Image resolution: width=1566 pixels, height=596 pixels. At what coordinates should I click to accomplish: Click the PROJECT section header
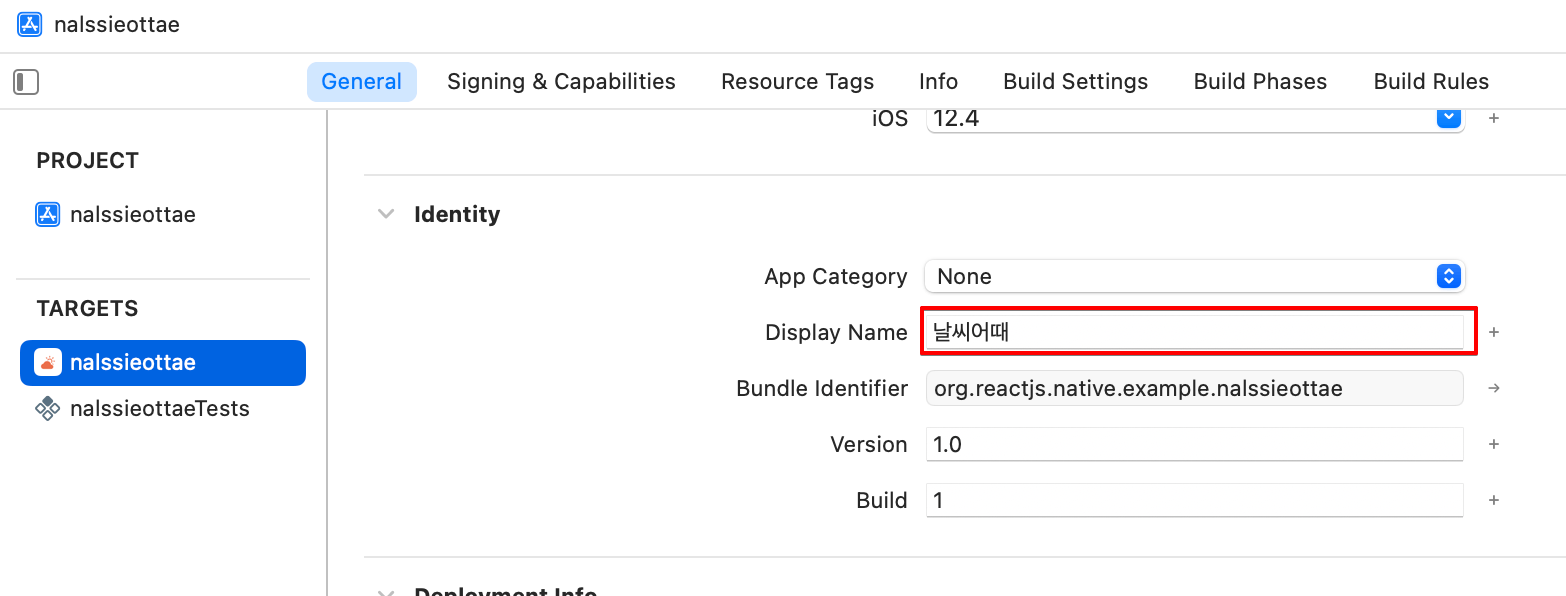coord(88,161)
